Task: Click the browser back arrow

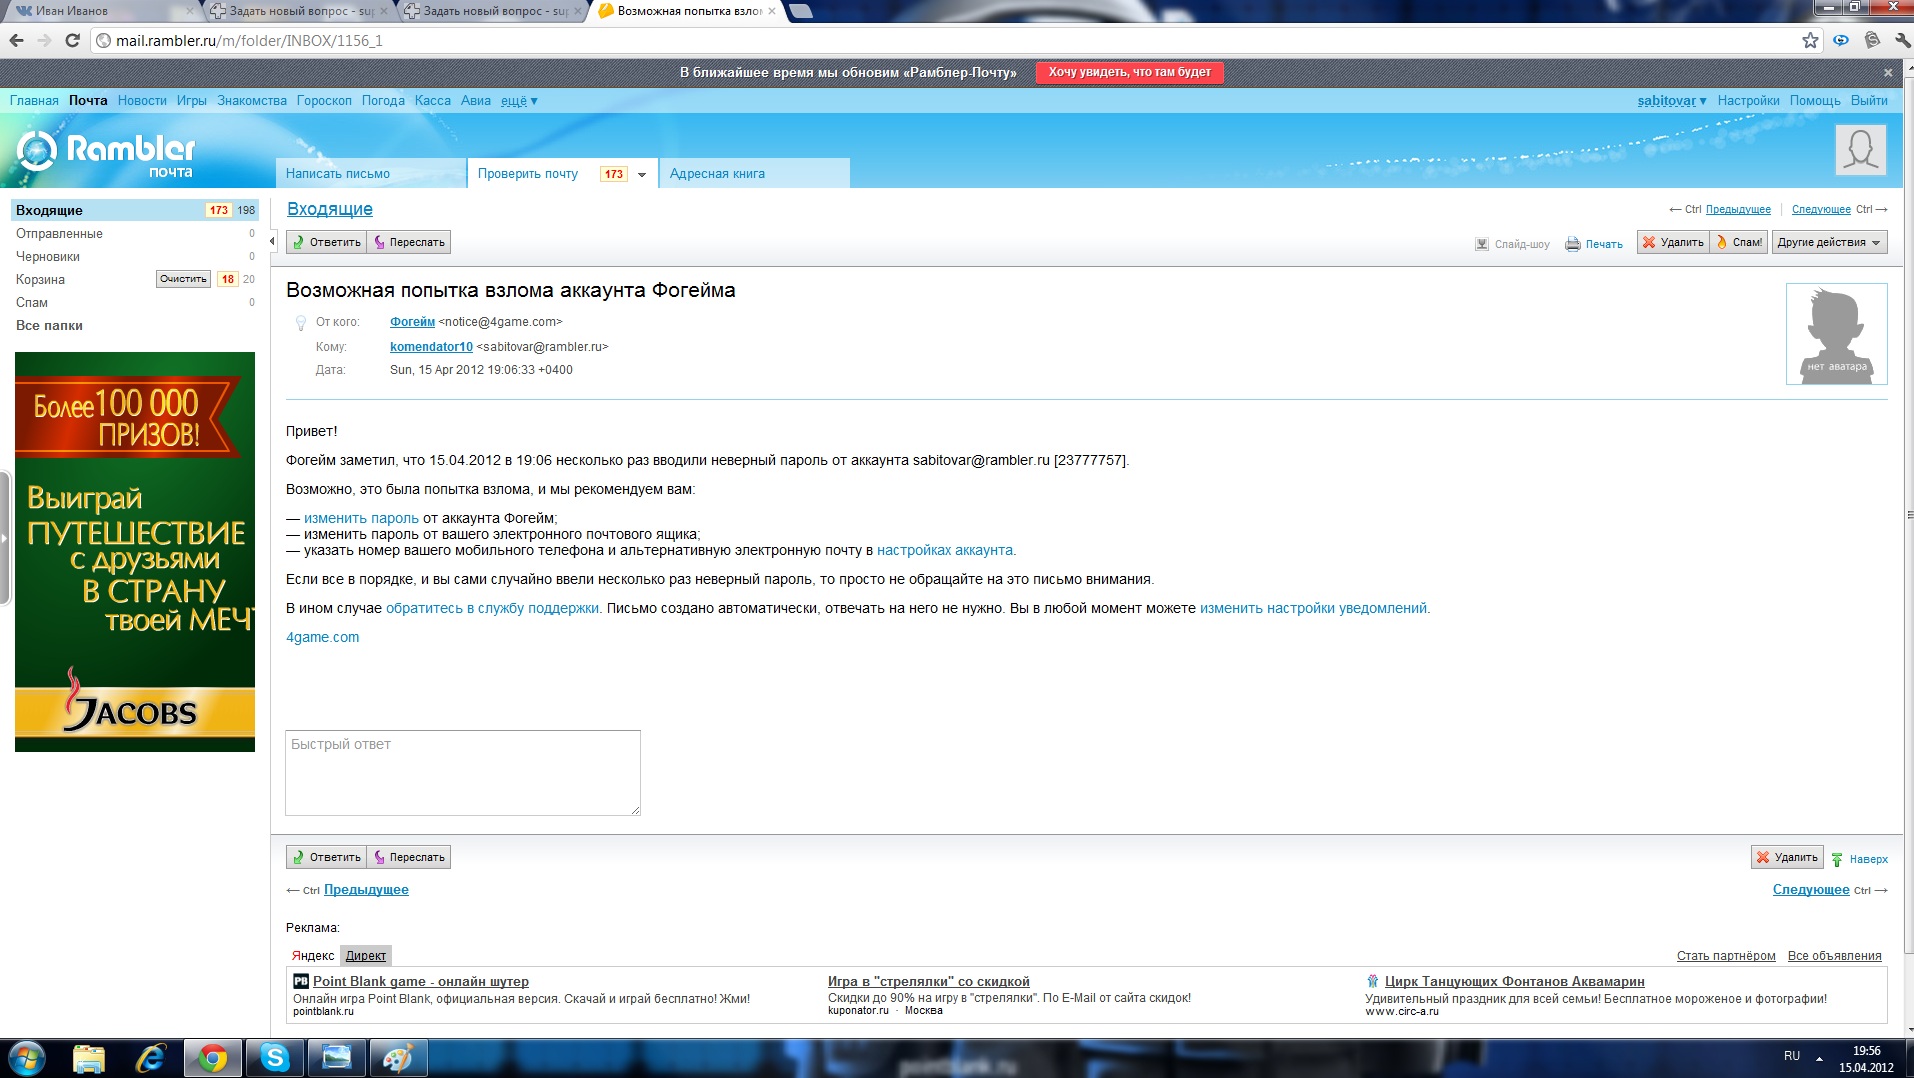Action: click(16, 41)
